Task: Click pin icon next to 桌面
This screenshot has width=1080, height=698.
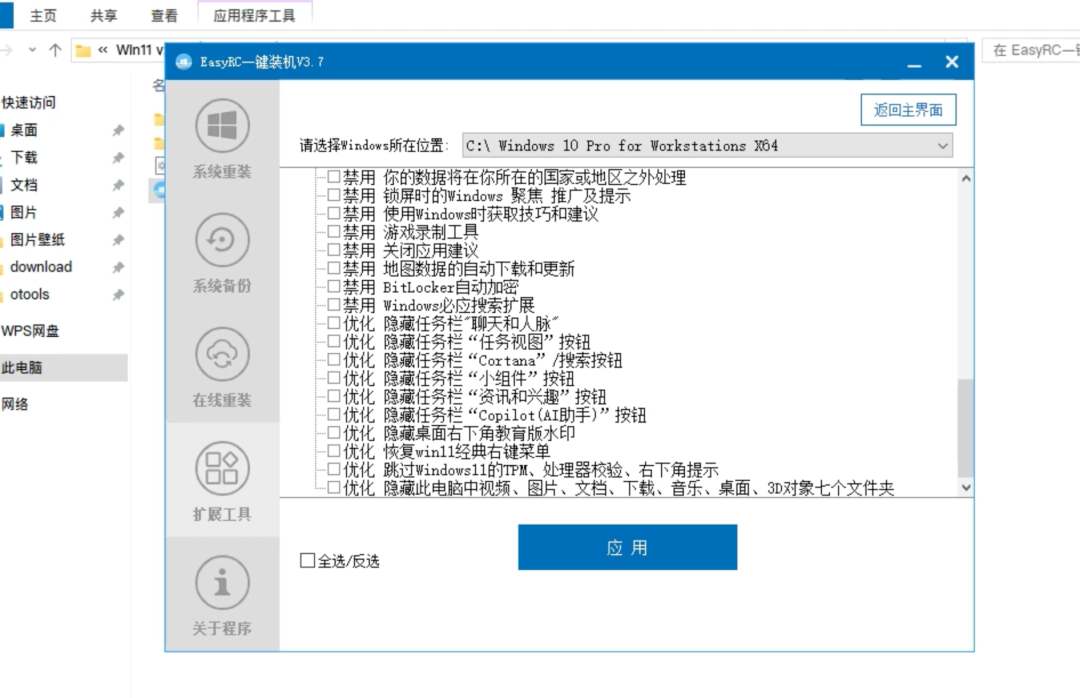Action: [x=118, y=130]
